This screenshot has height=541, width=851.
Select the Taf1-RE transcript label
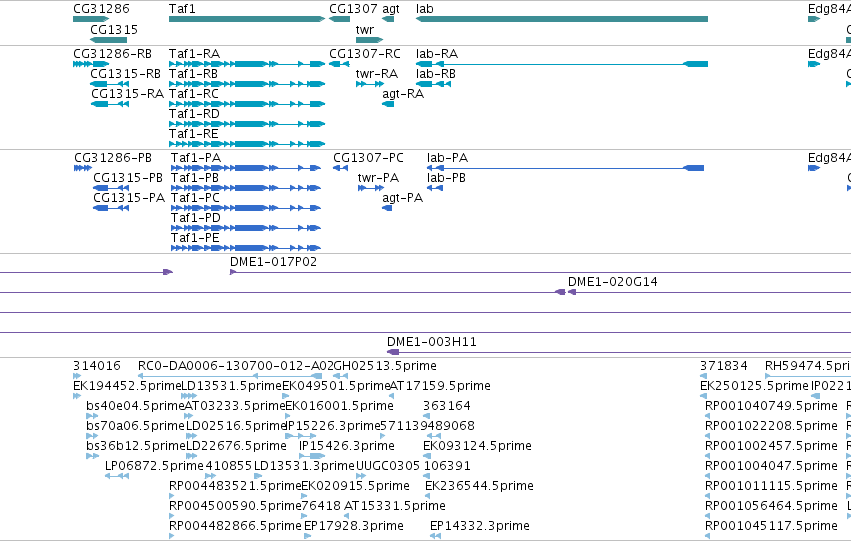point(194,134)
